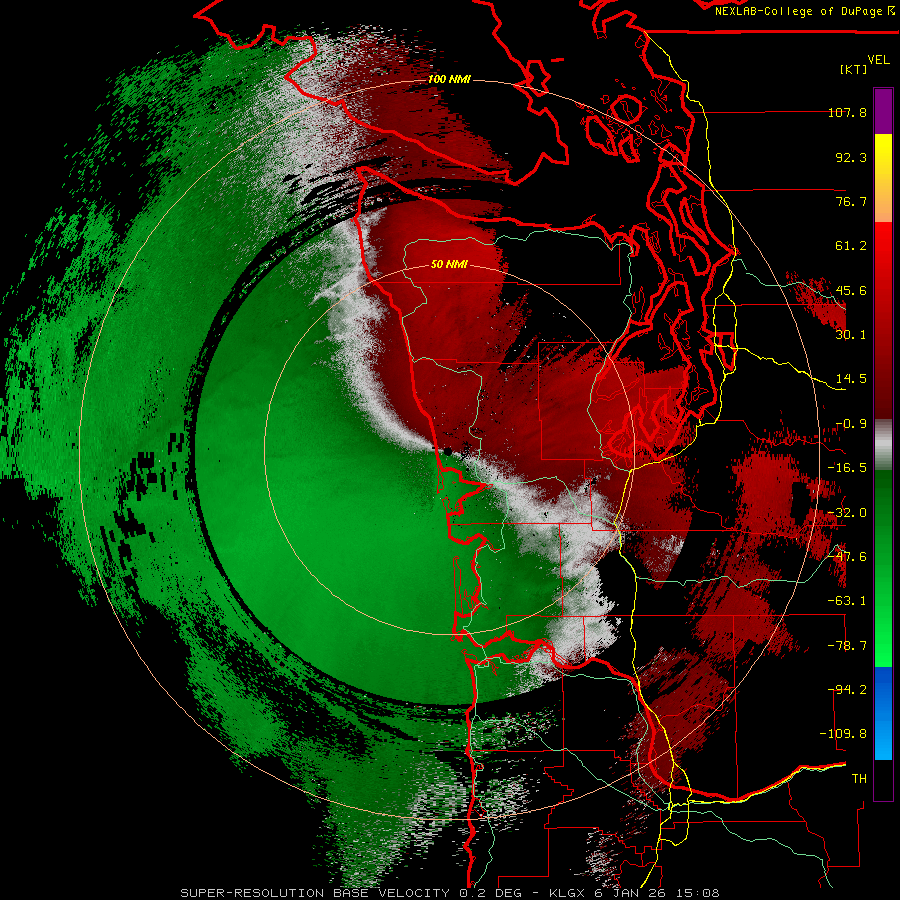Select the -94.2 velocity scale value

click(x=847, y=690)
